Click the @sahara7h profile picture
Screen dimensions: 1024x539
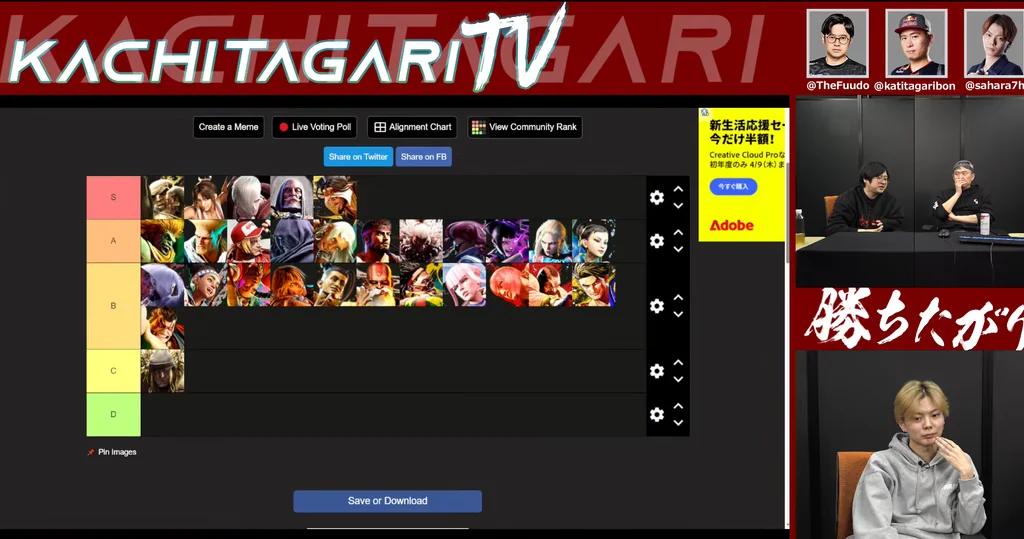(994, 43)
